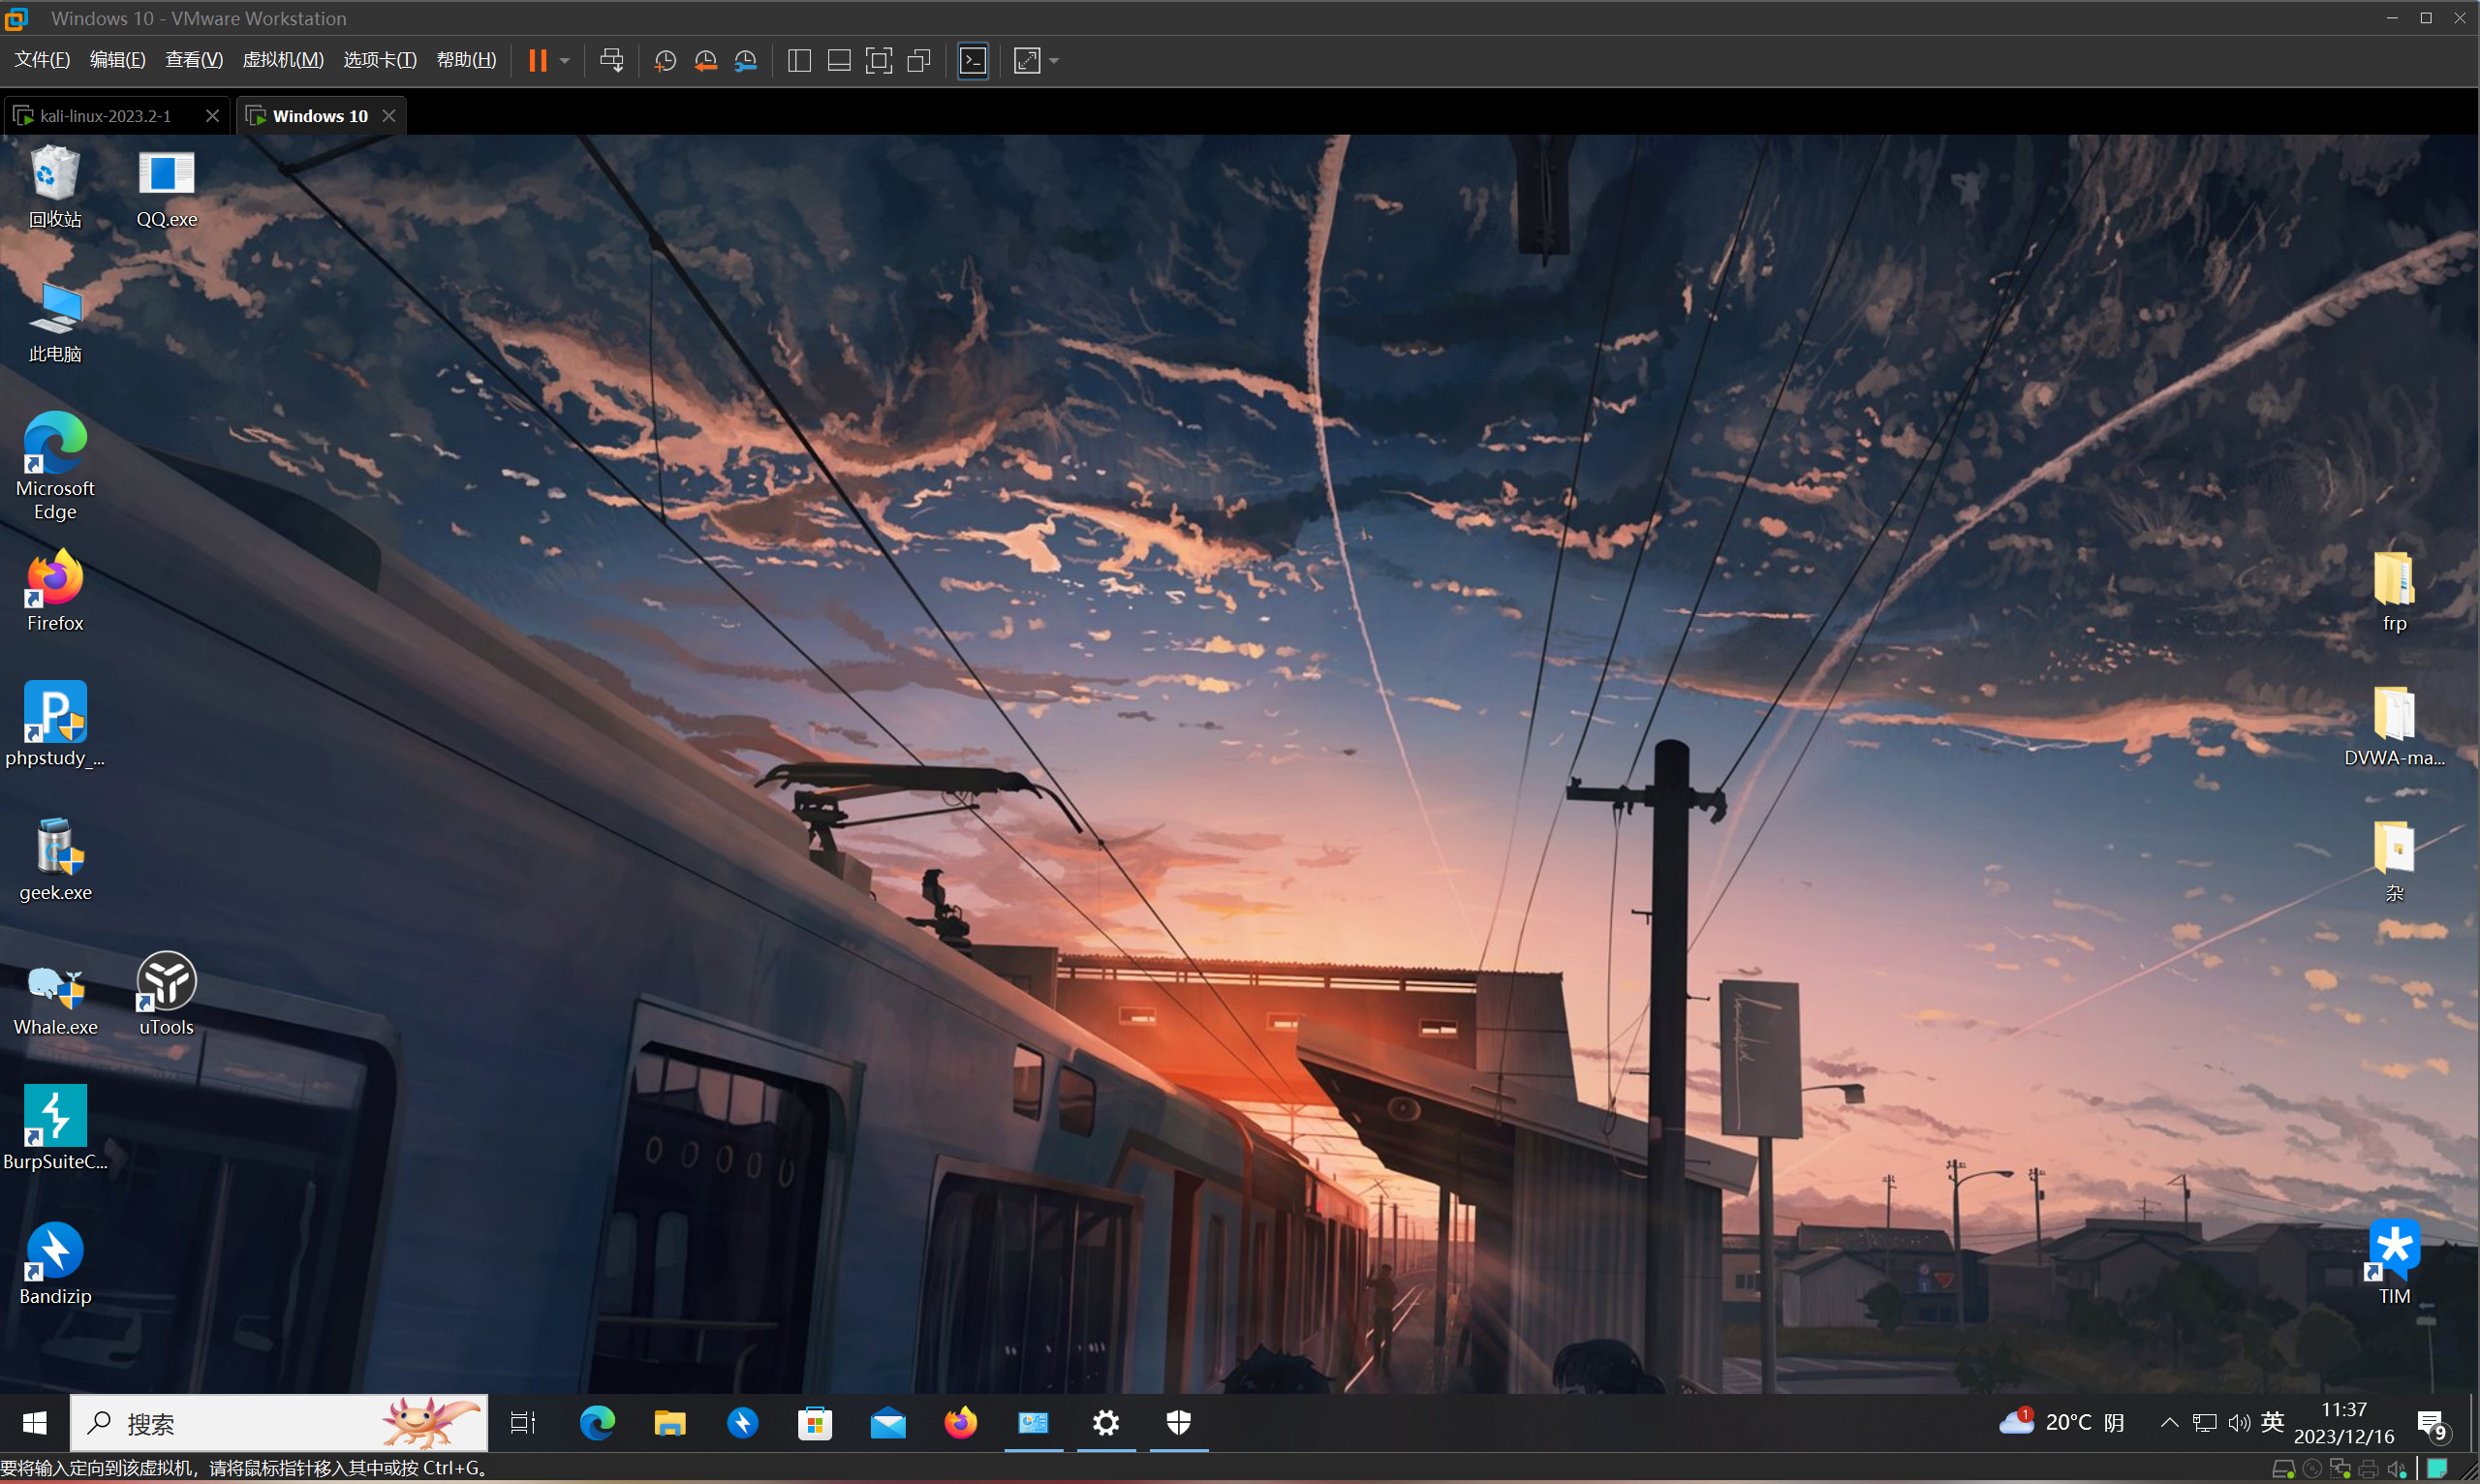2480x1484 pixels.
Task: Select the phpstudy desktop shortcut
Action: pos(55,725)
